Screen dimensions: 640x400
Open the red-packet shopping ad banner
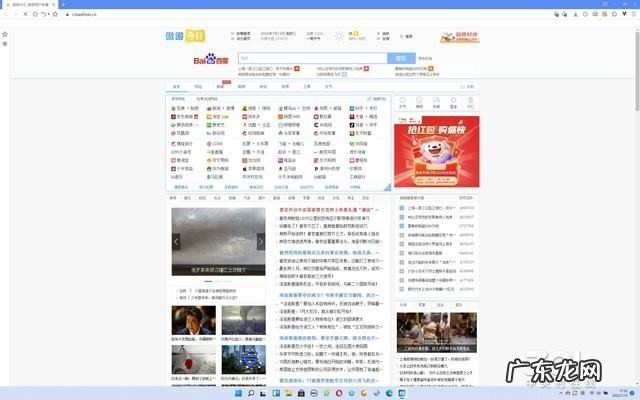[x=437, y=151]
